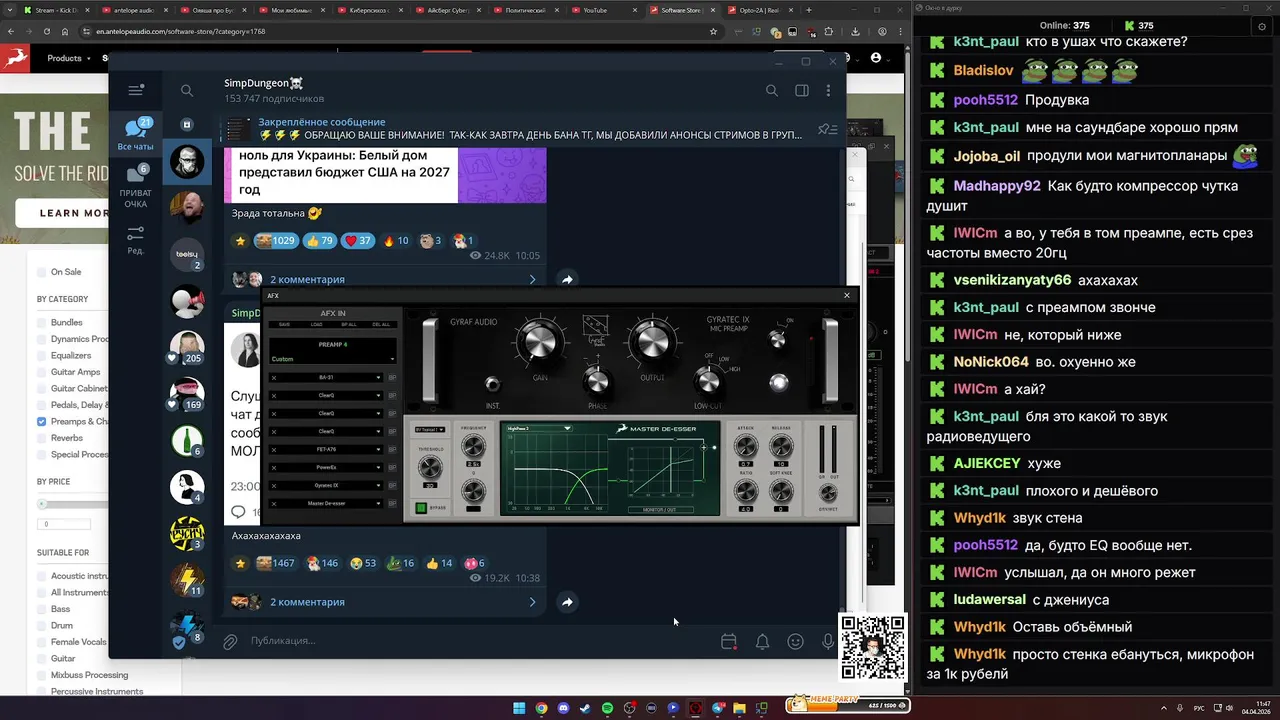Viewport: 1280px width, 720px height.
Task: Bypass Gyratec IX slot with BP
Action: click(x=392, y=485)
